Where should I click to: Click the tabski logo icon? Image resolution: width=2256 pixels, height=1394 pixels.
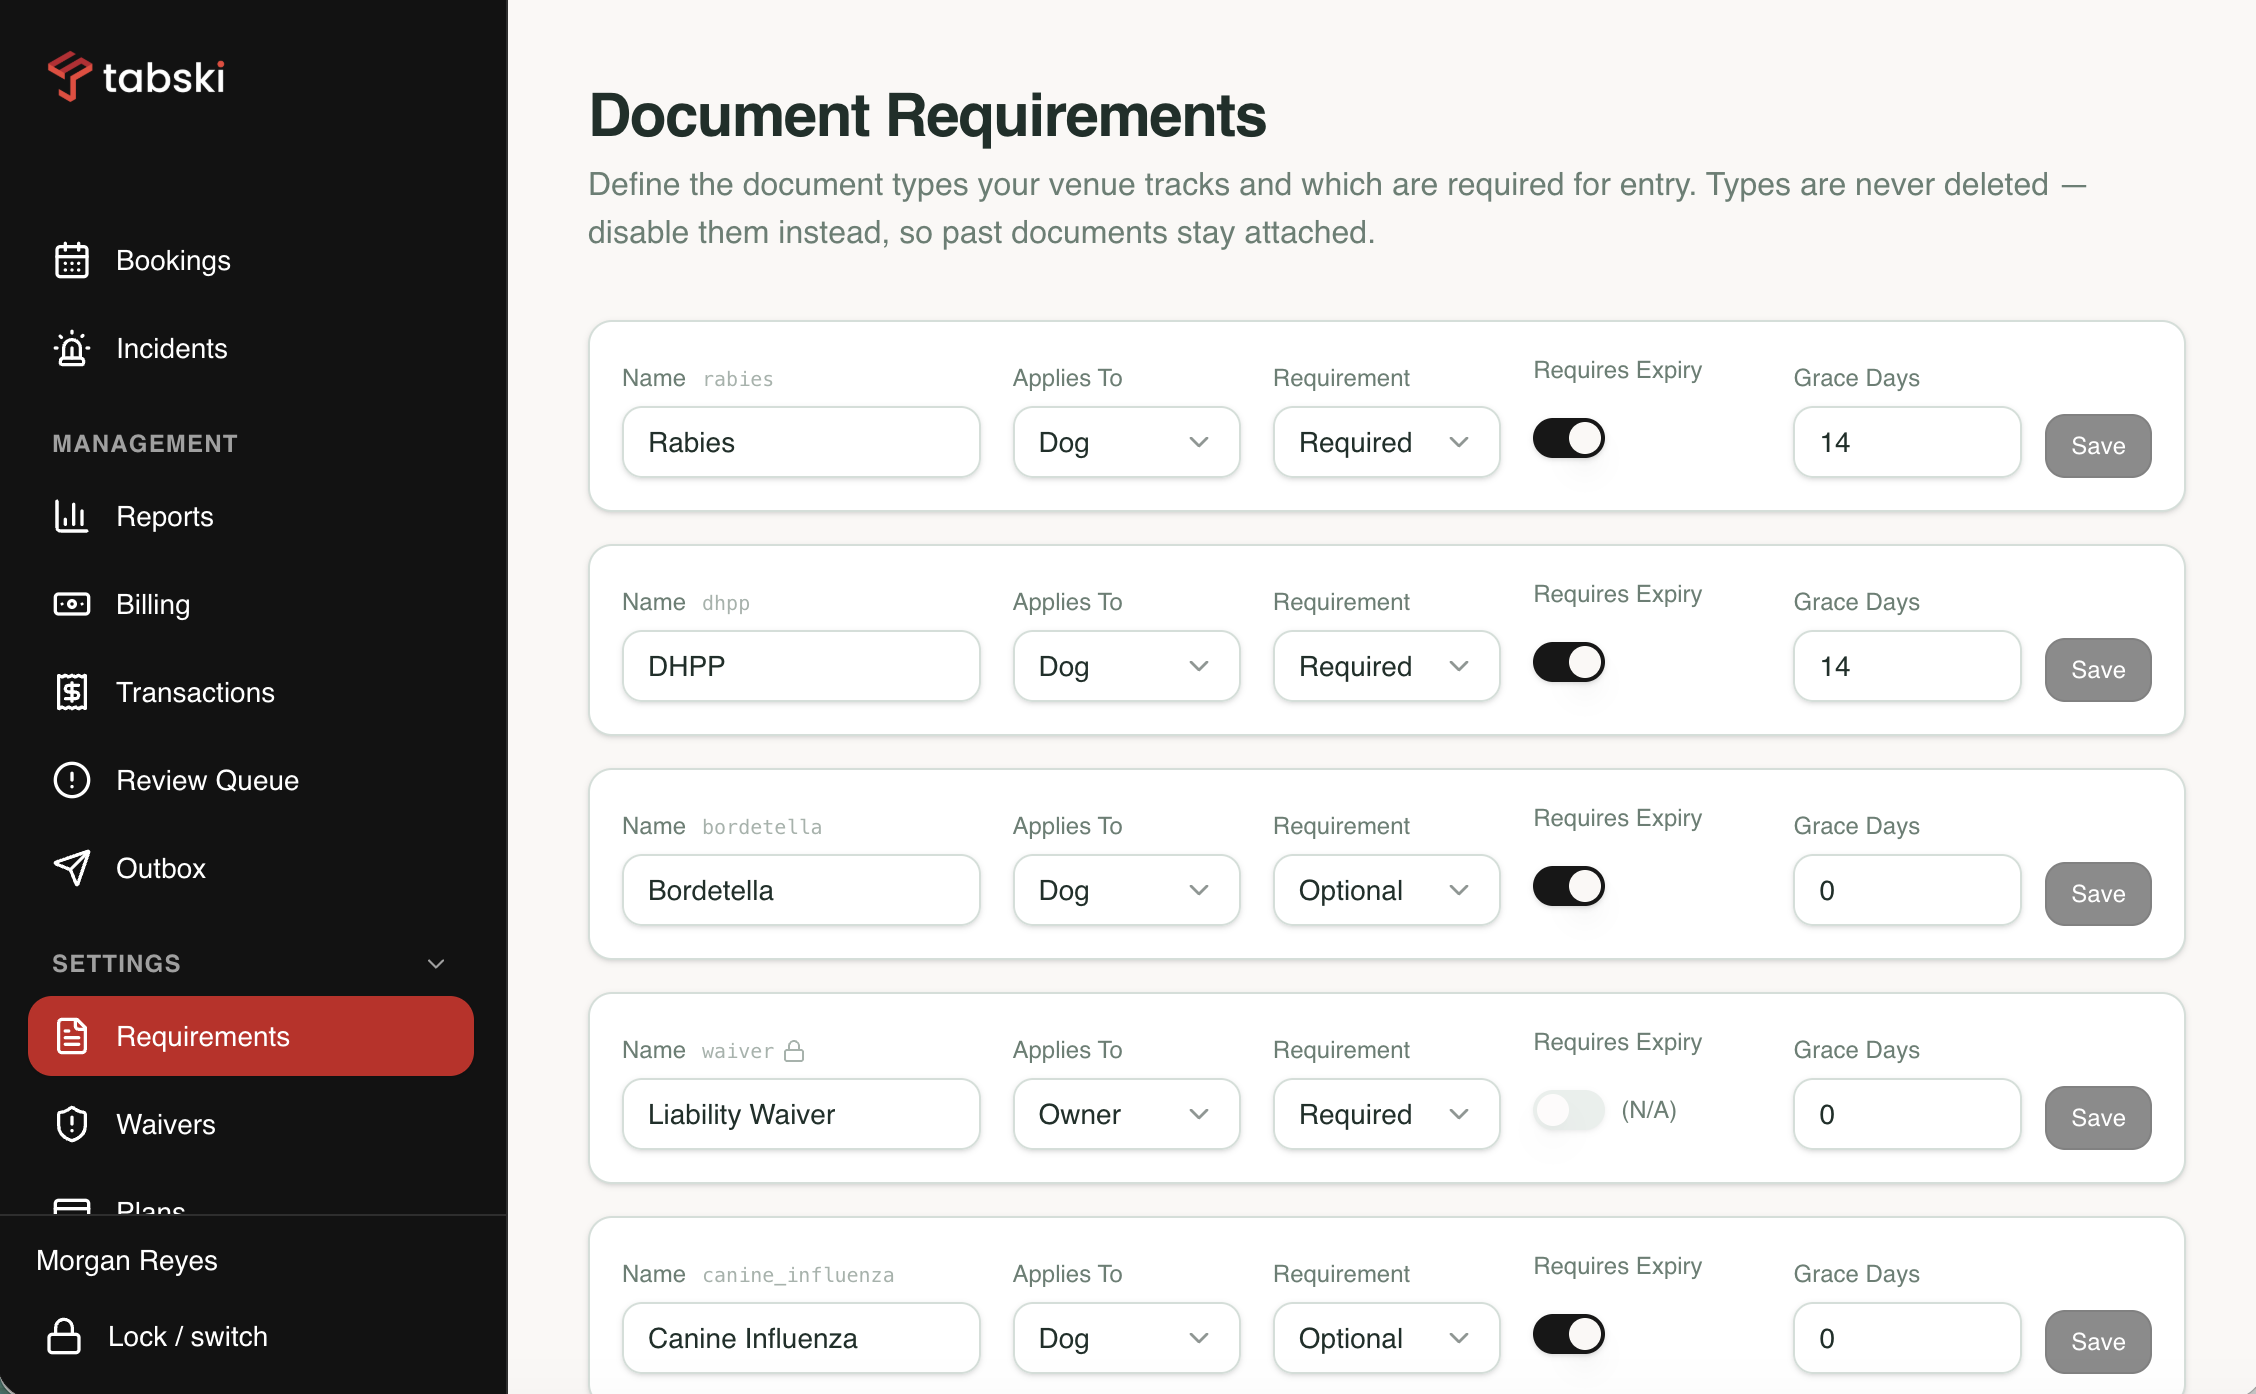click(x=69, y=77)
